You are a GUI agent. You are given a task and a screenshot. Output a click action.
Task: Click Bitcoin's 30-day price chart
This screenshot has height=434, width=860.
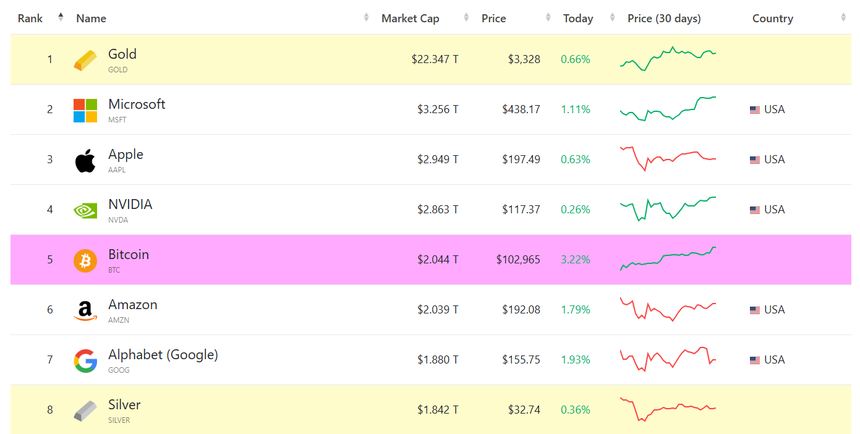[668, 258]
